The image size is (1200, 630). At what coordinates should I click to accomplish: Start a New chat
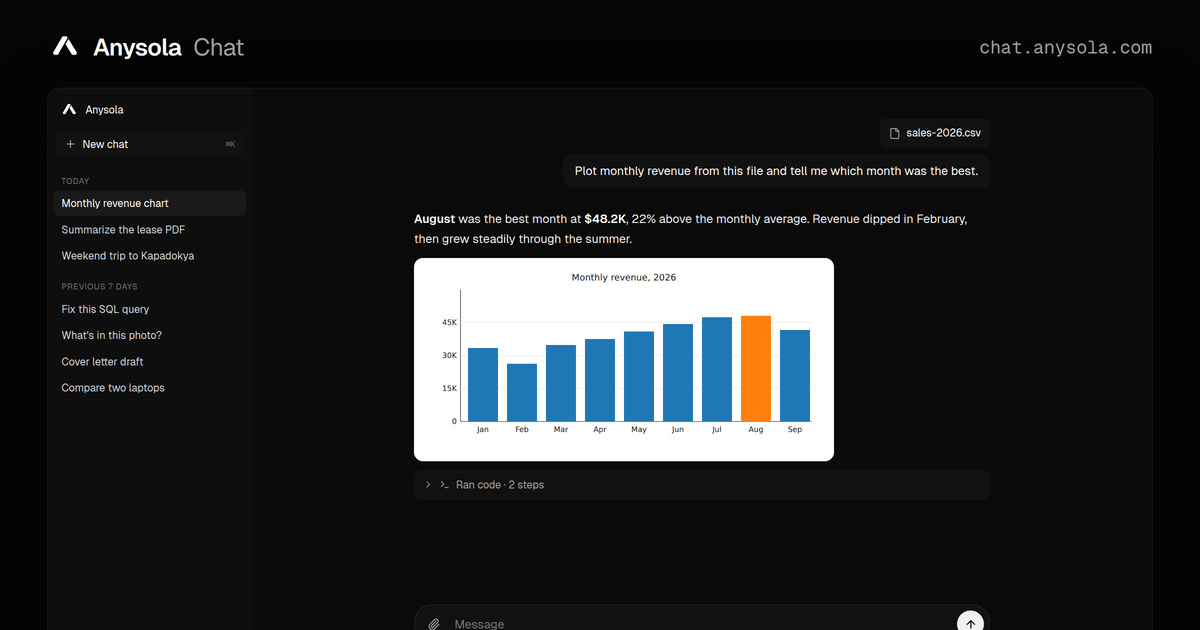(x=150, y=144)
